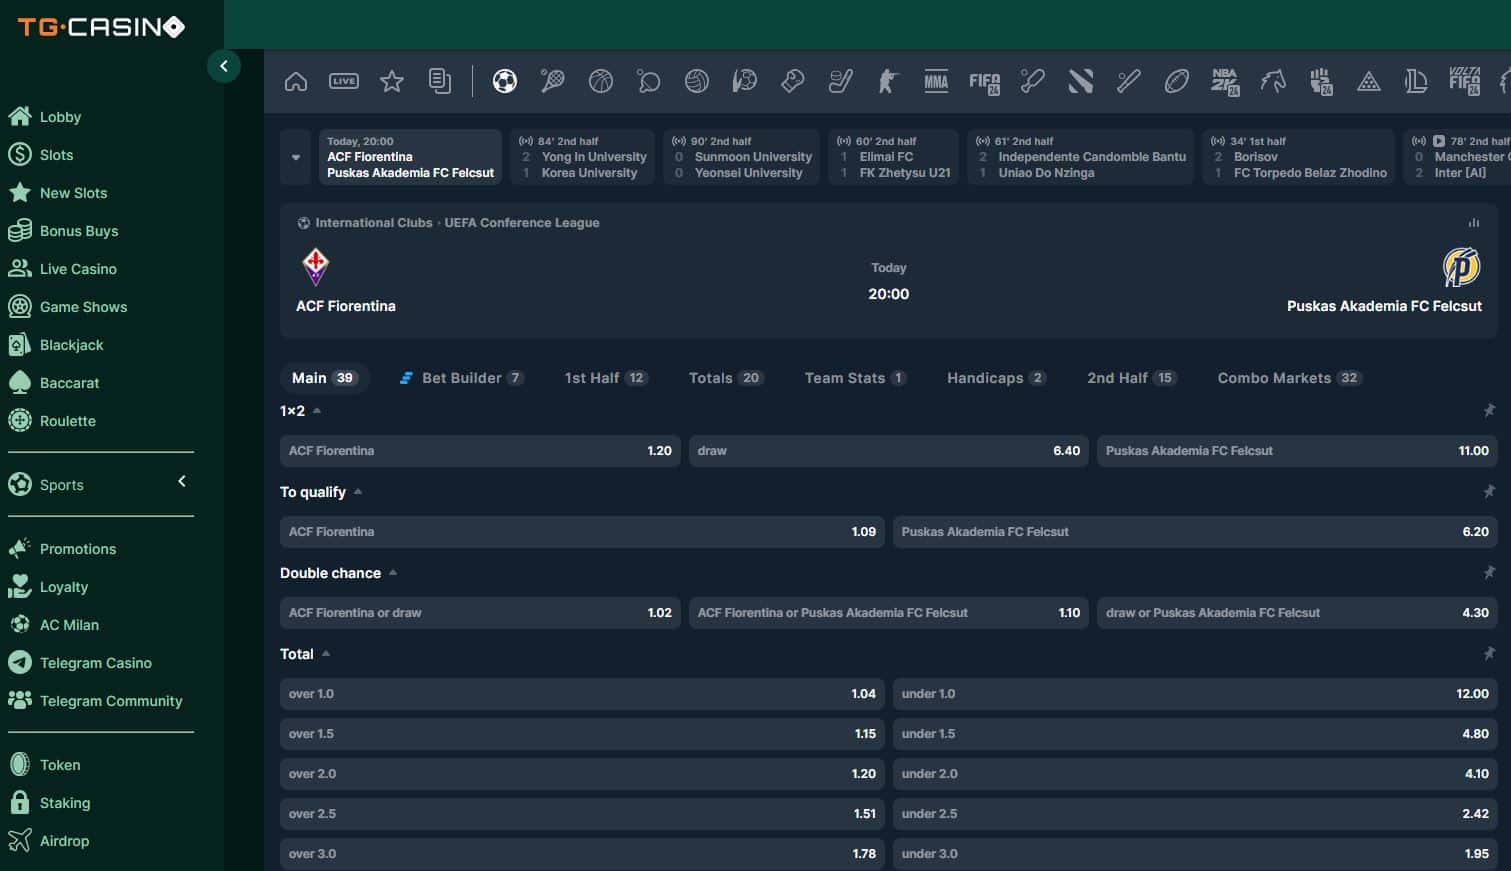Open the events list dropdown arrow
This screenshot has width=1511, height=871.
[296, 157]
